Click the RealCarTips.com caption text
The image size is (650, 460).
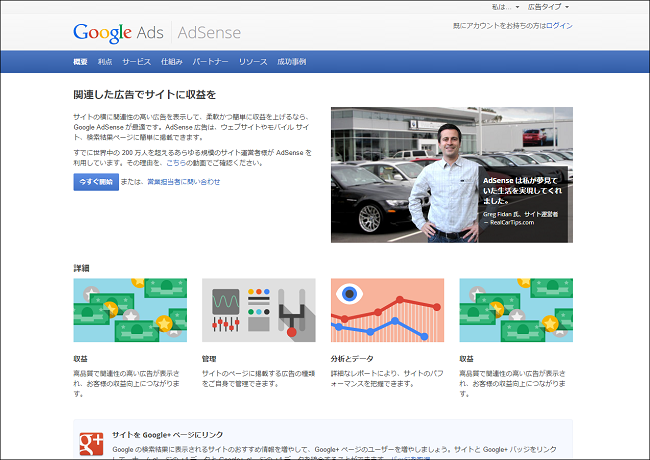(x=509, y=223)
